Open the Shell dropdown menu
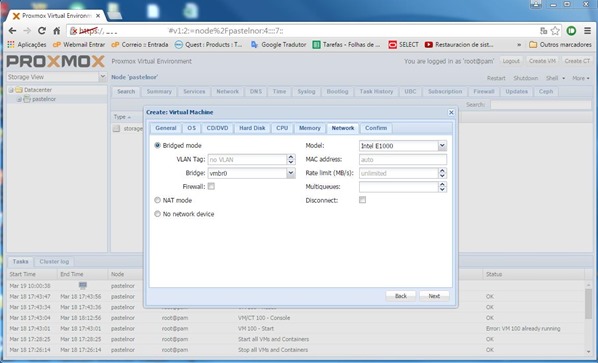 pyautogui.click(x=555, y=78)
